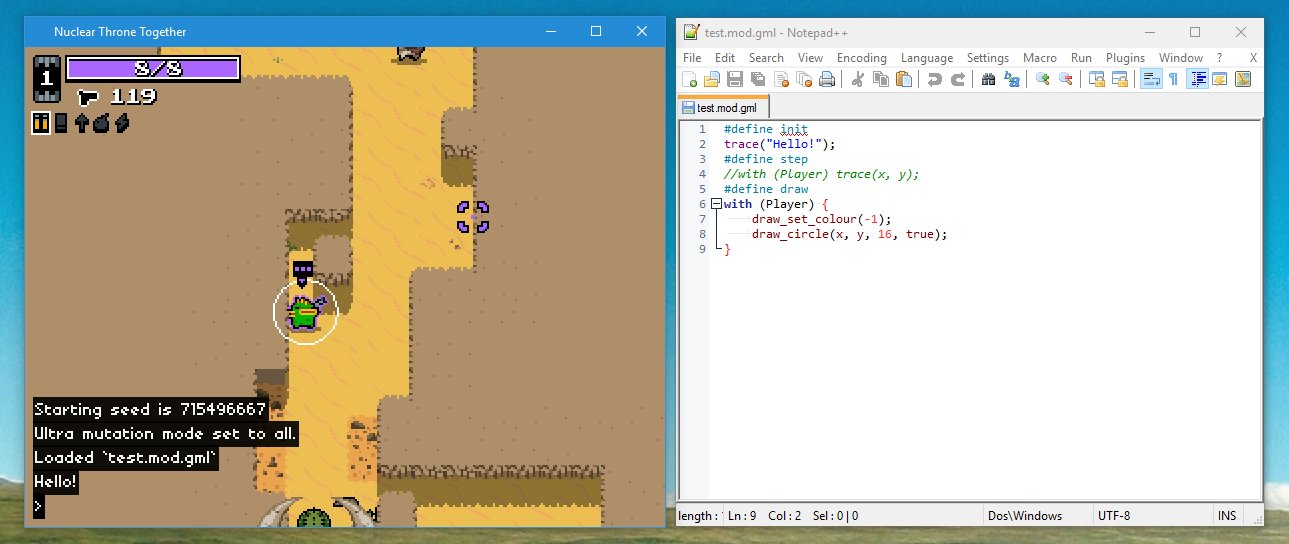
Task: Copy selection with the toolbar Copy icon
Action: [880, 80]
